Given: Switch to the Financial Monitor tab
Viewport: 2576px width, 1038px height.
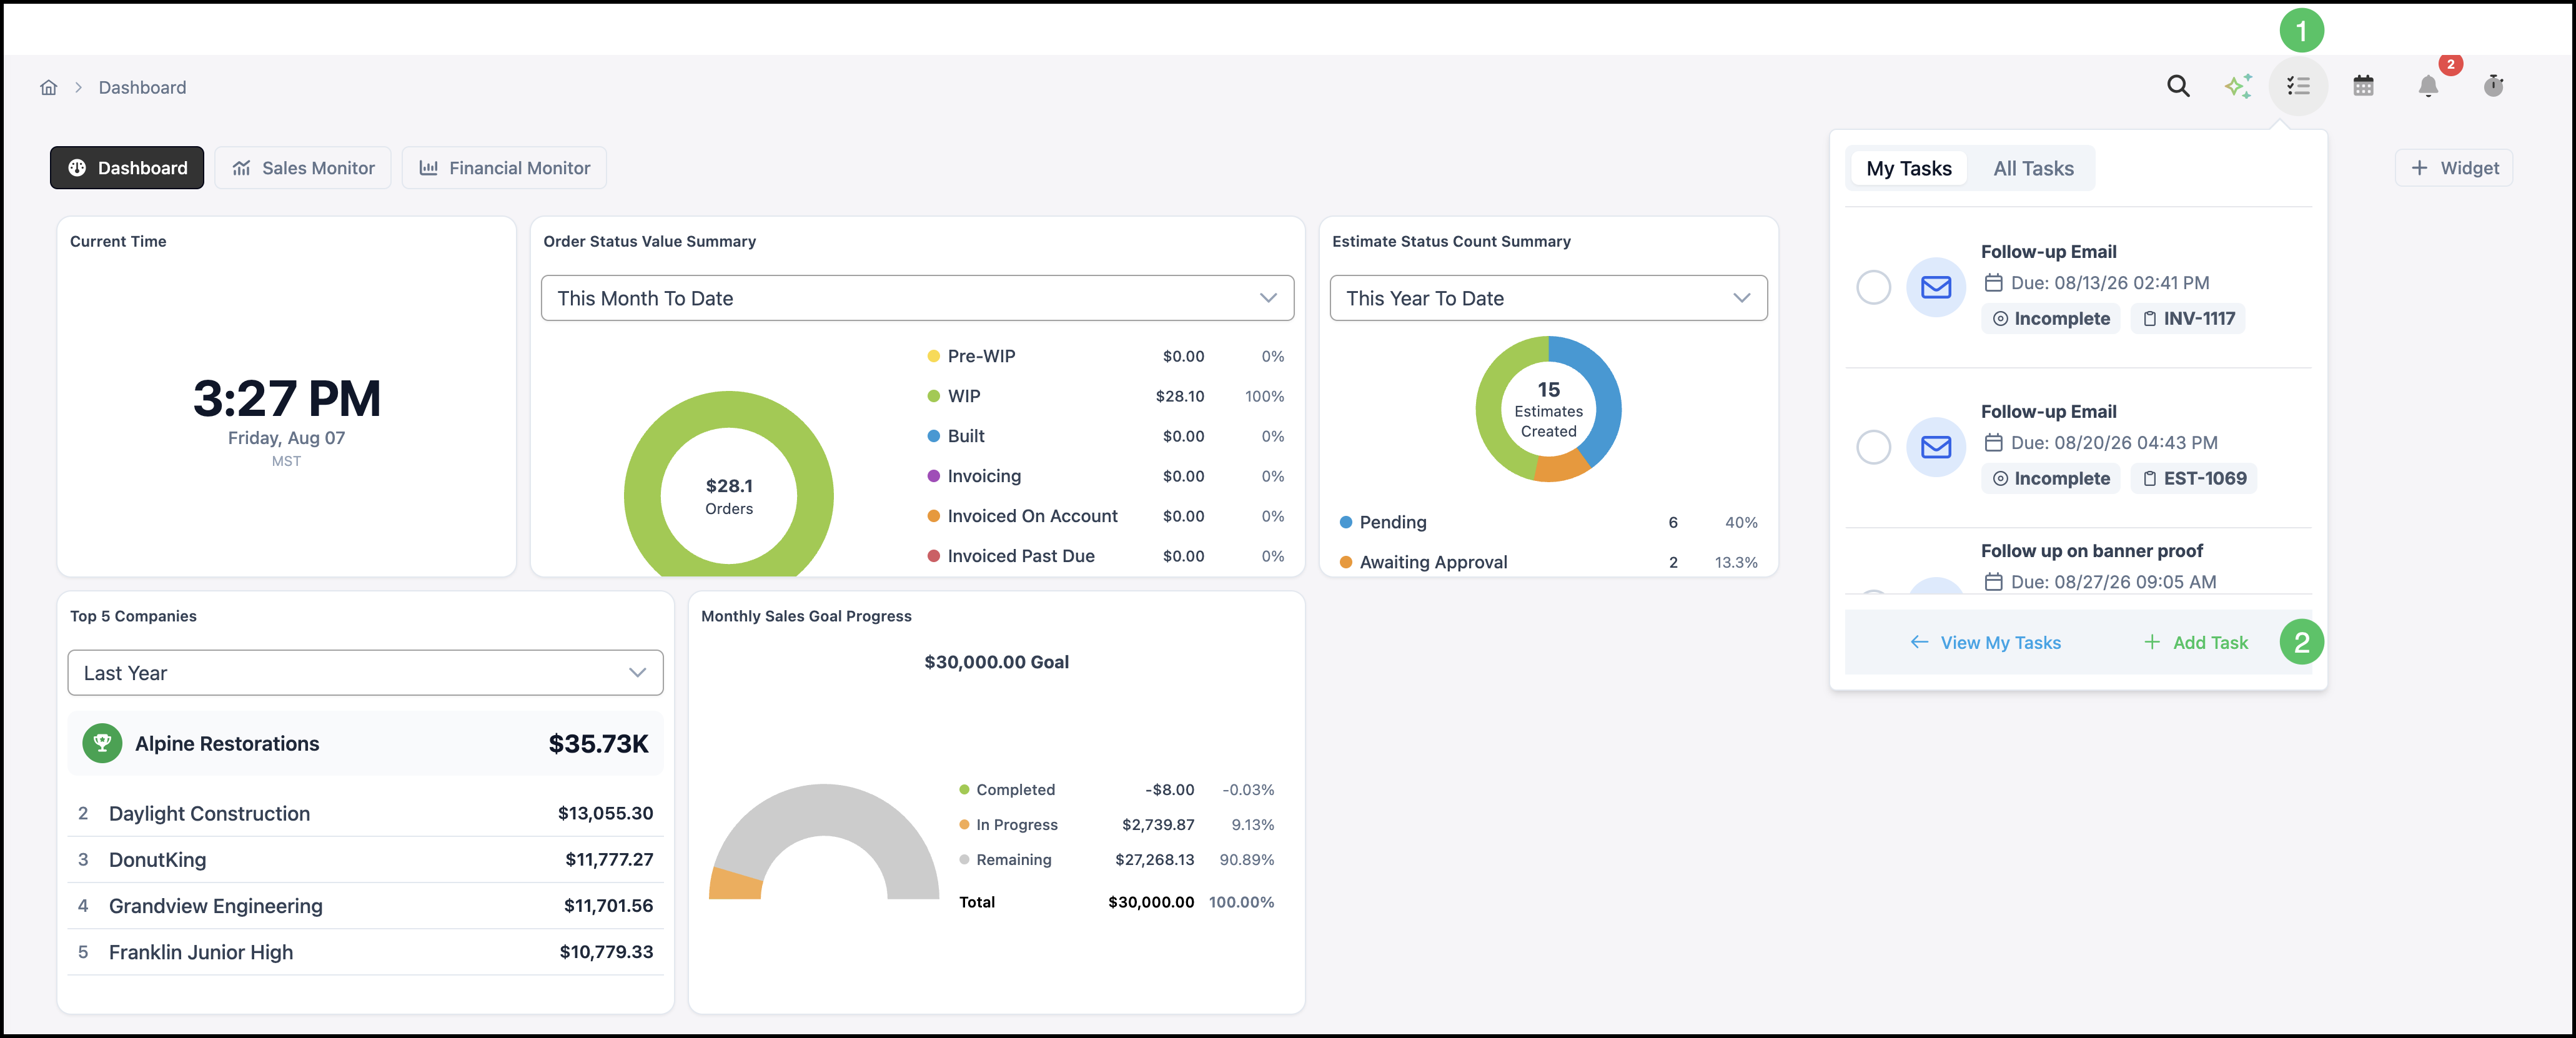Looking at the screenshot, I should (504, 168).
